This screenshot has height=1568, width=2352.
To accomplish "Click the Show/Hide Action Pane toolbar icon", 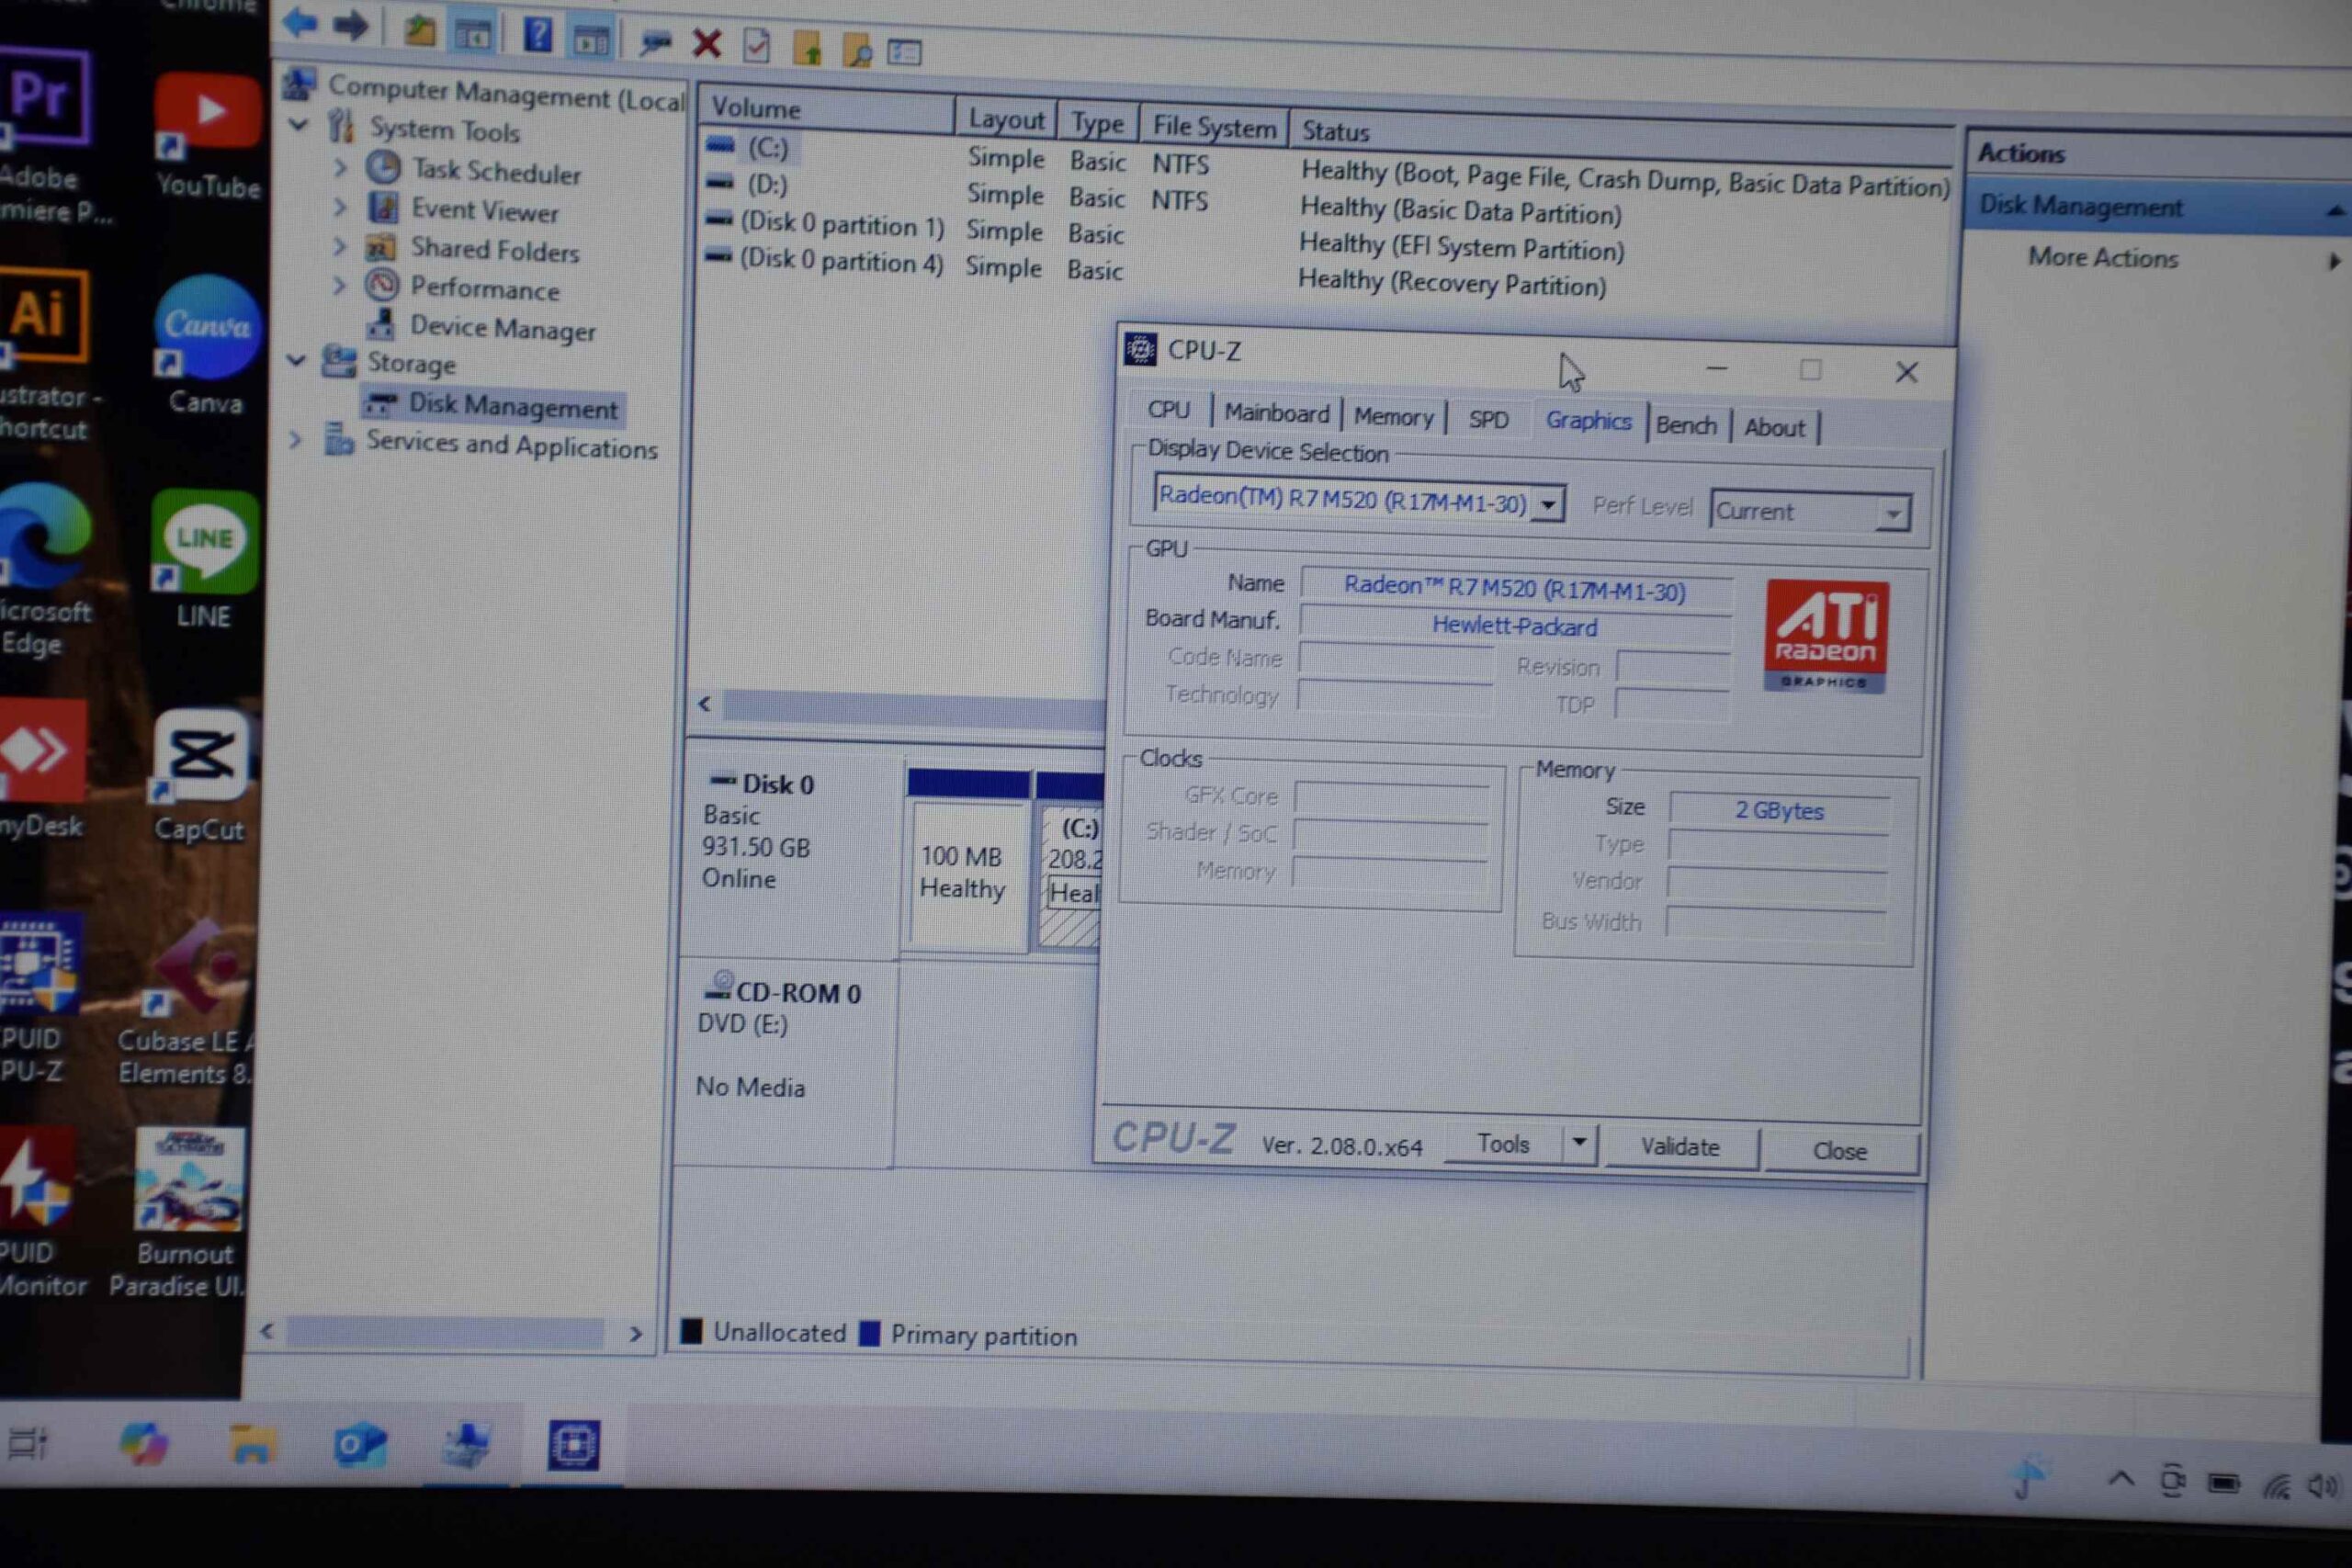I will 591,40.
